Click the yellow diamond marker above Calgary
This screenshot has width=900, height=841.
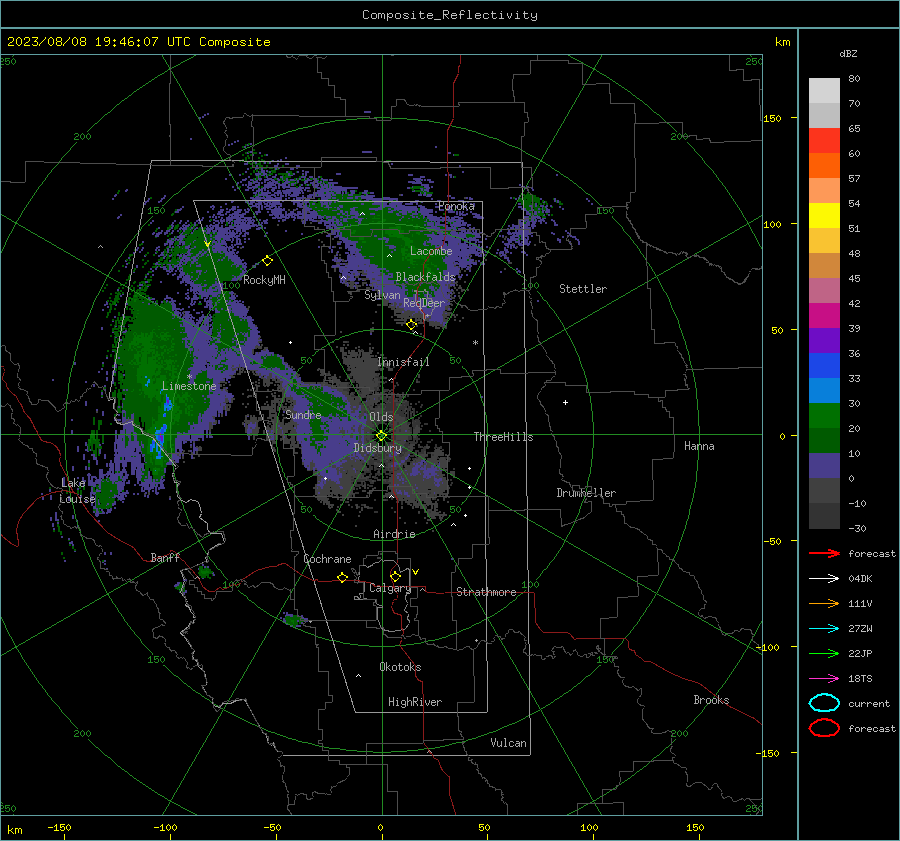395,576
